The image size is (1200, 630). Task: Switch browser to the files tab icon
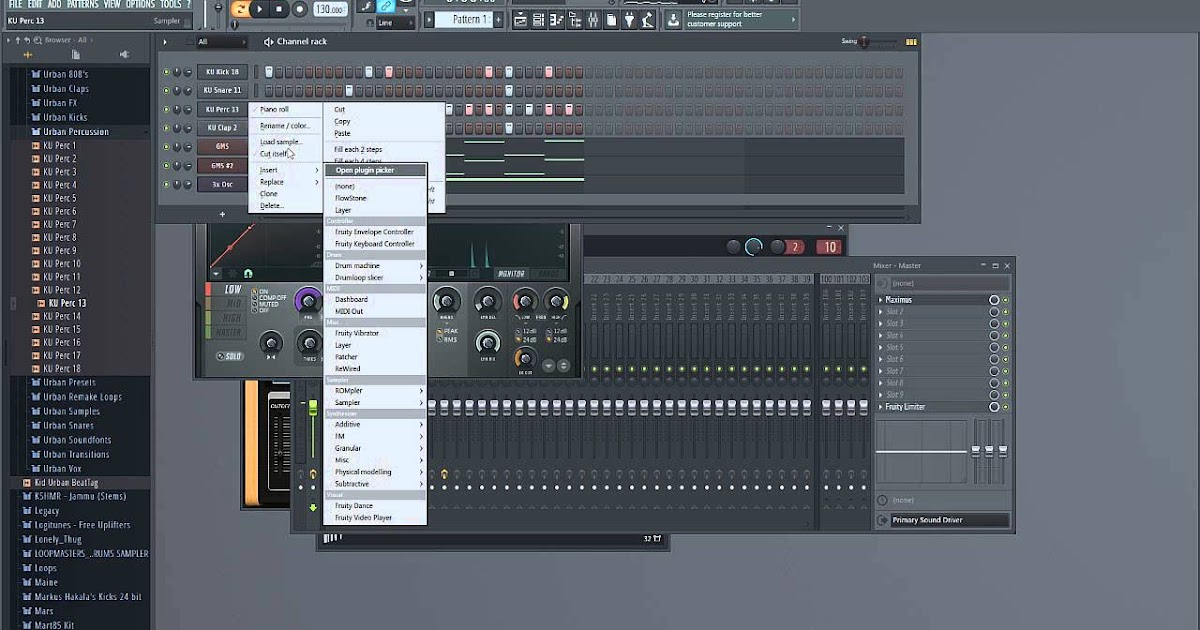click(x=76, y=54)
